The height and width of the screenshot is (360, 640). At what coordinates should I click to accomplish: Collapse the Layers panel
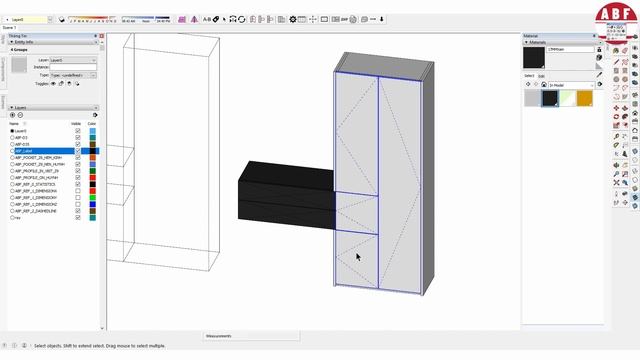(x=12, y=107)
